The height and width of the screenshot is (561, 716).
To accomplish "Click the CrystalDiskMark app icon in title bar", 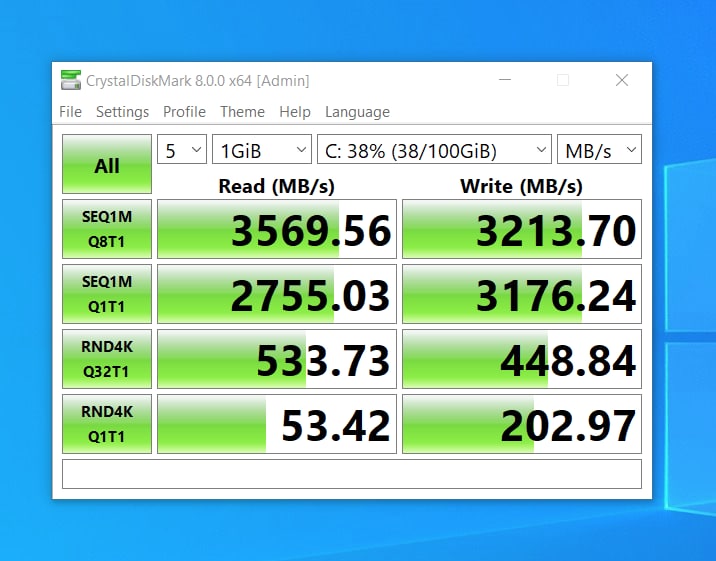I will coord(71,80).
